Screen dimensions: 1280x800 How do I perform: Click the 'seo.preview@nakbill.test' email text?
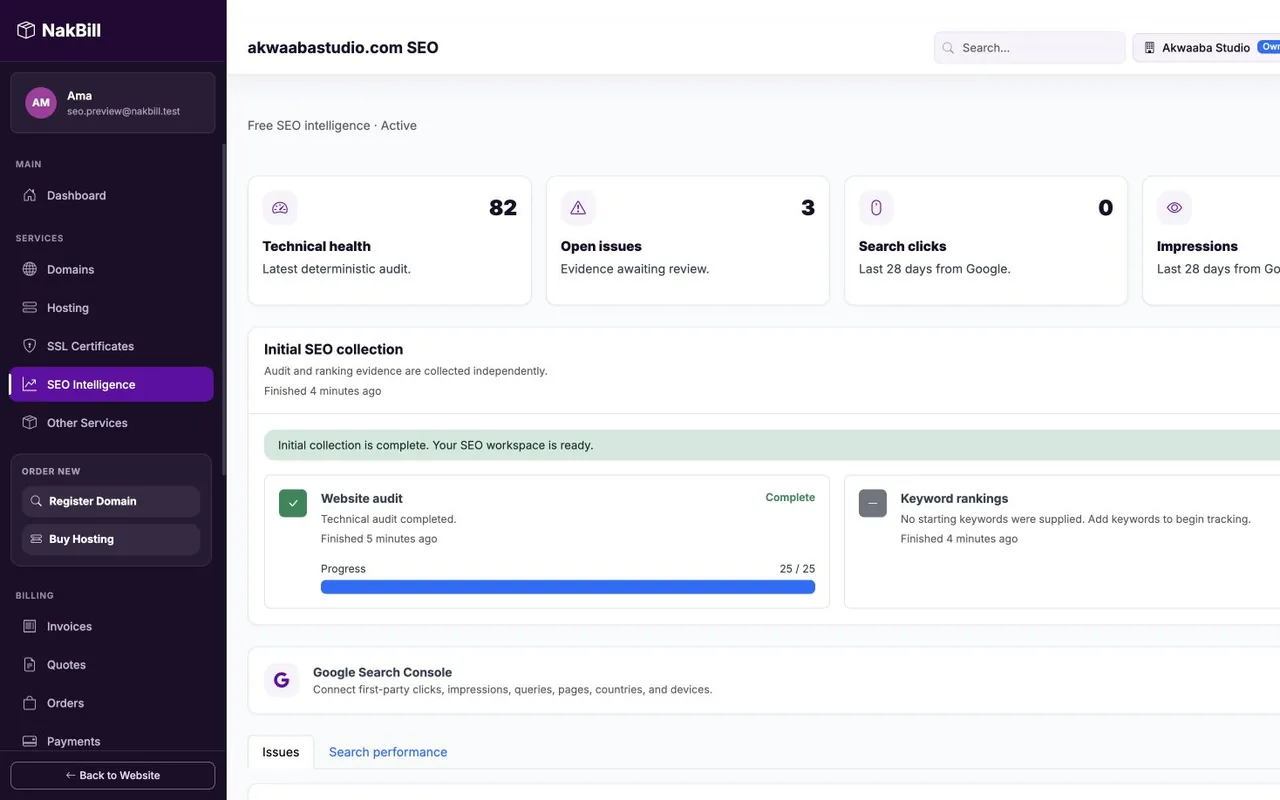(x=123, y=111)
